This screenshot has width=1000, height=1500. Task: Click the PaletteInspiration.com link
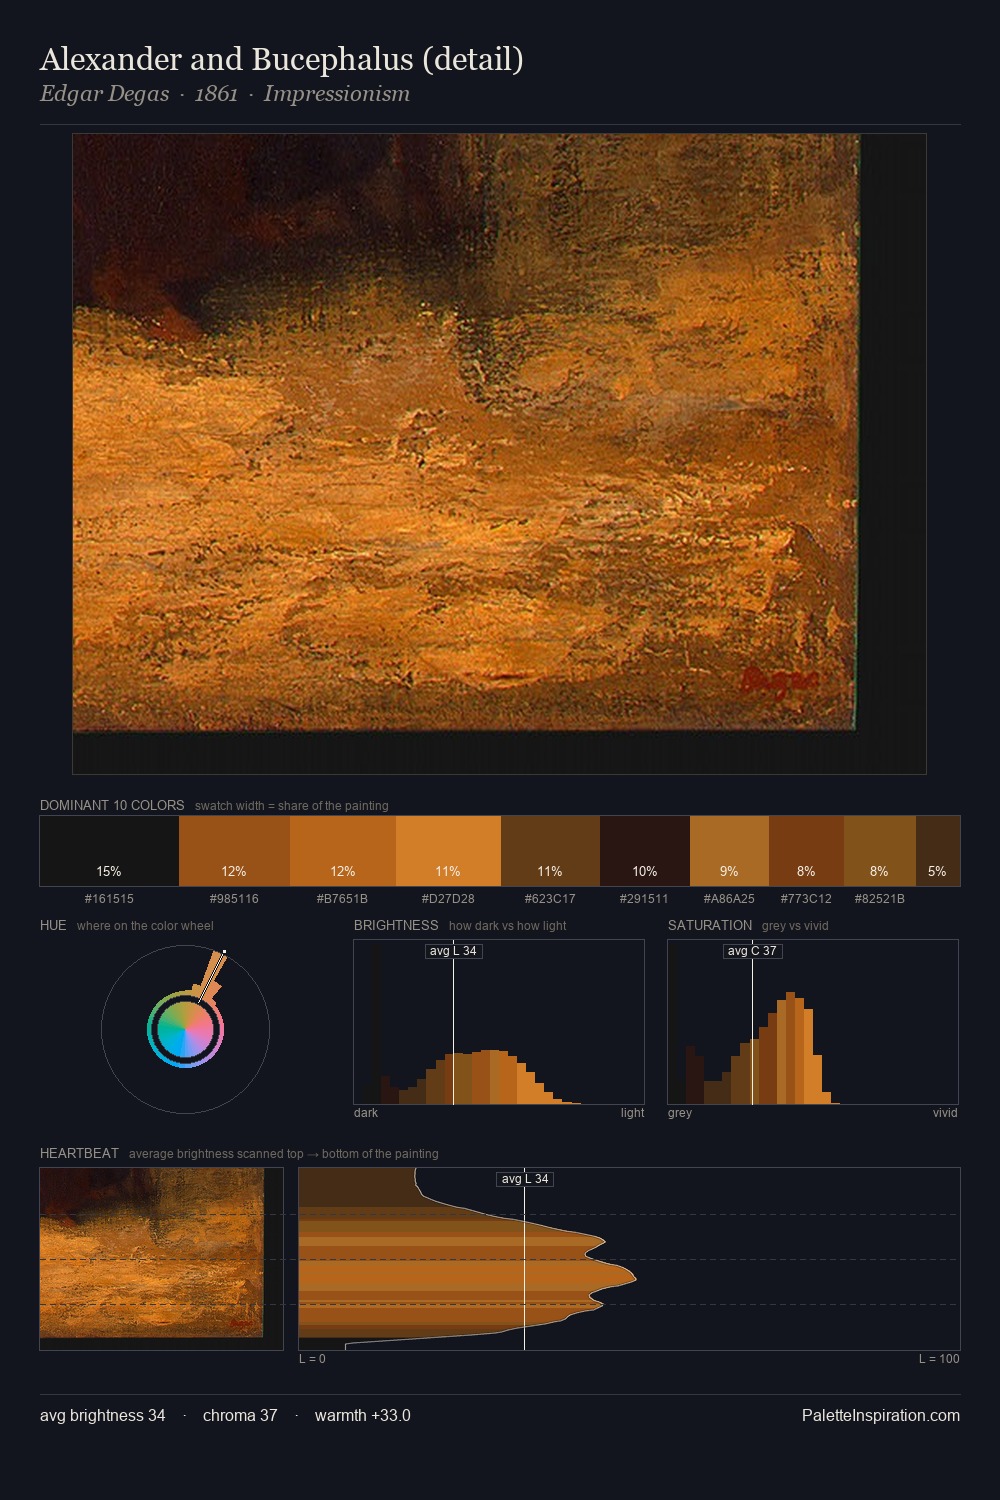[881, 1415]
